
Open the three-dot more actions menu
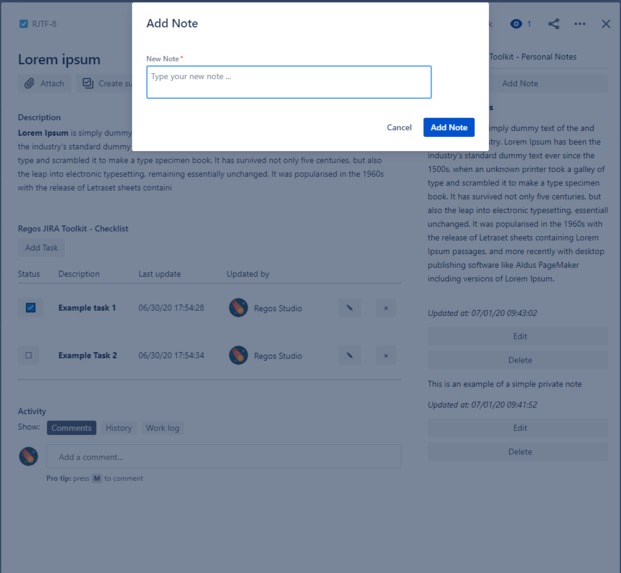click(580, 24)
